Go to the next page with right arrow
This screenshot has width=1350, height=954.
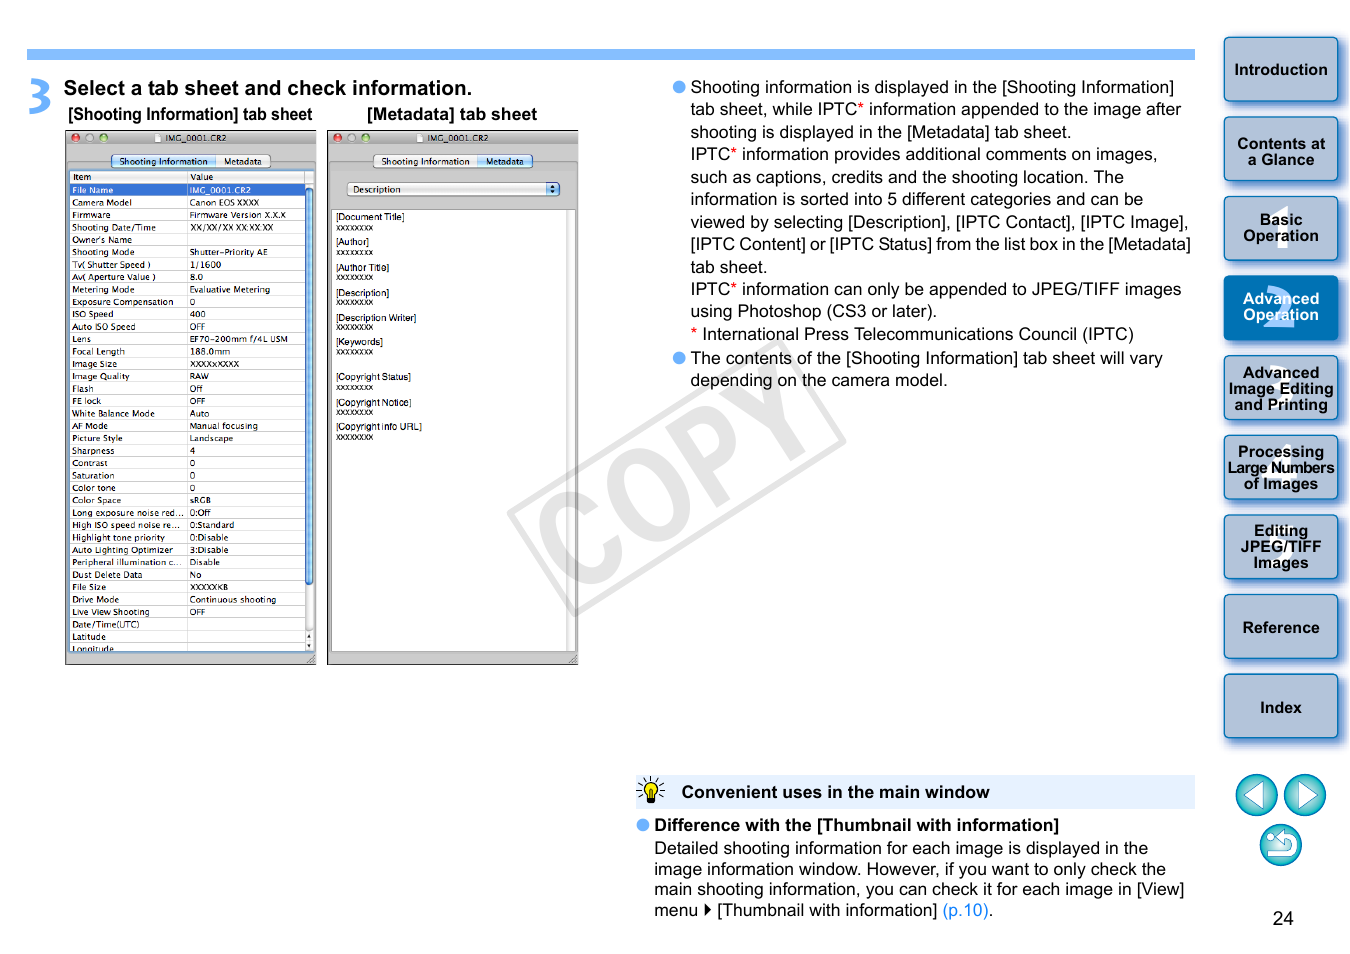coord(1304,795)
